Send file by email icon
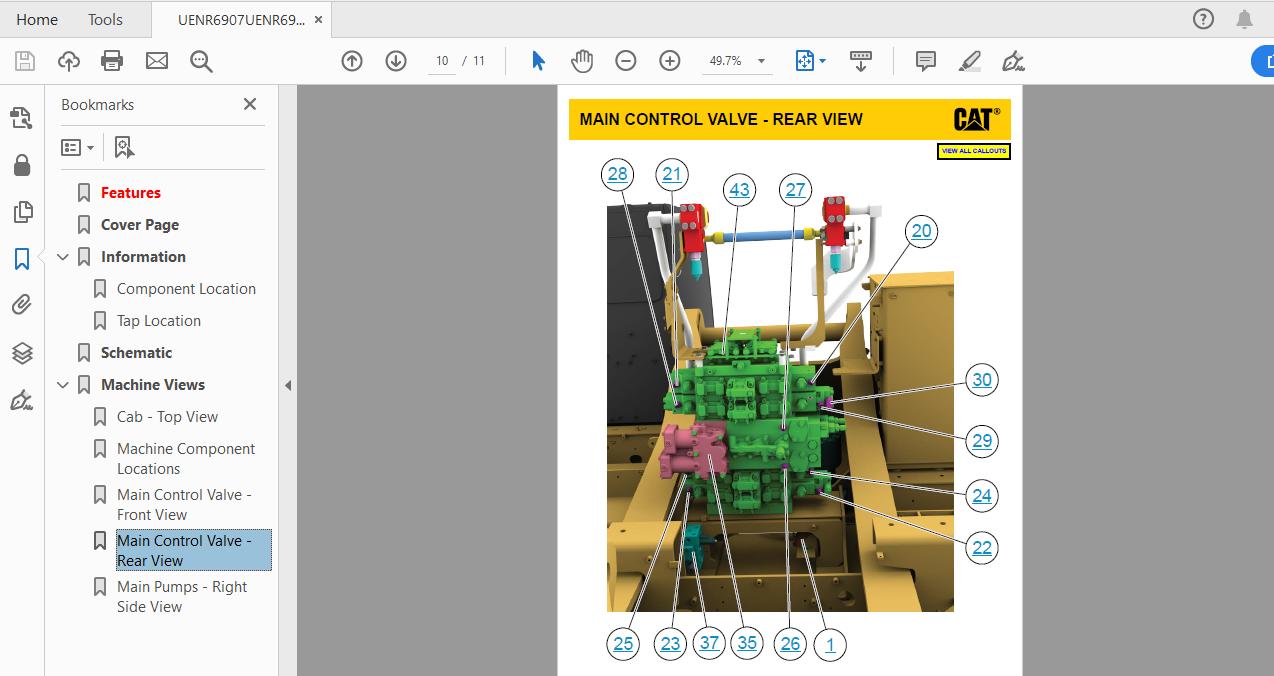The height and width of the screenshot is (676, 1274). (157, 61)
